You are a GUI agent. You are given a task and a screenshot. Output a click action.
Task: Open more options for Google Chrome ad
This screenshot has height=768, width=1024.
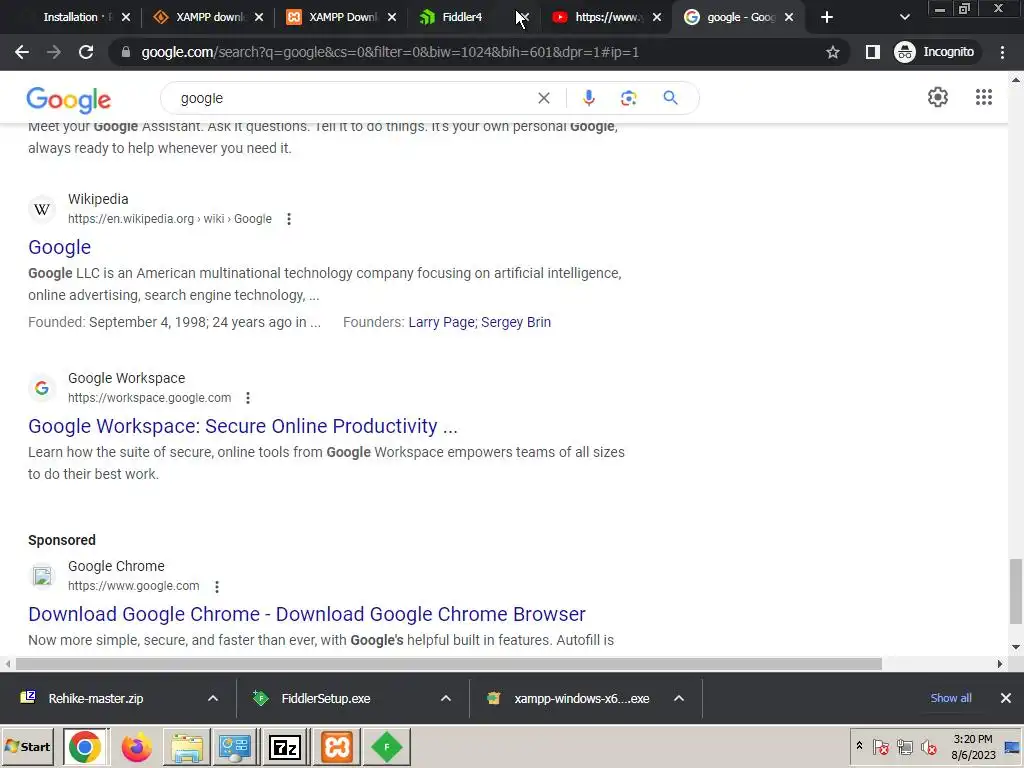pos(217,586)
